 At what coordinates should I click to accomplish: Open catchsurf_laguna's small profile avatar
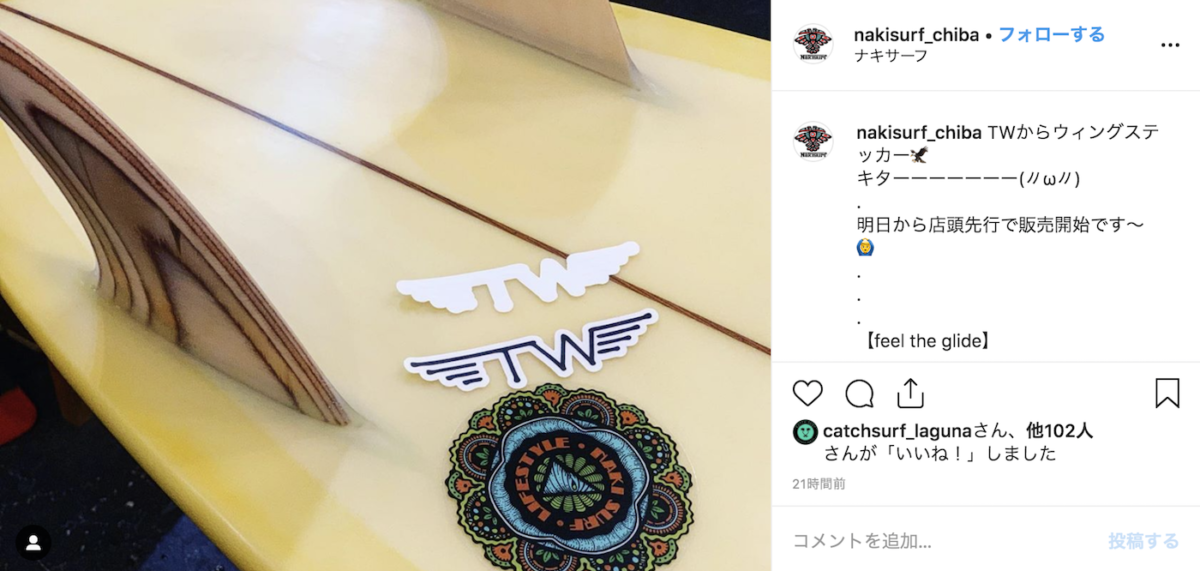tap(805, 432)
